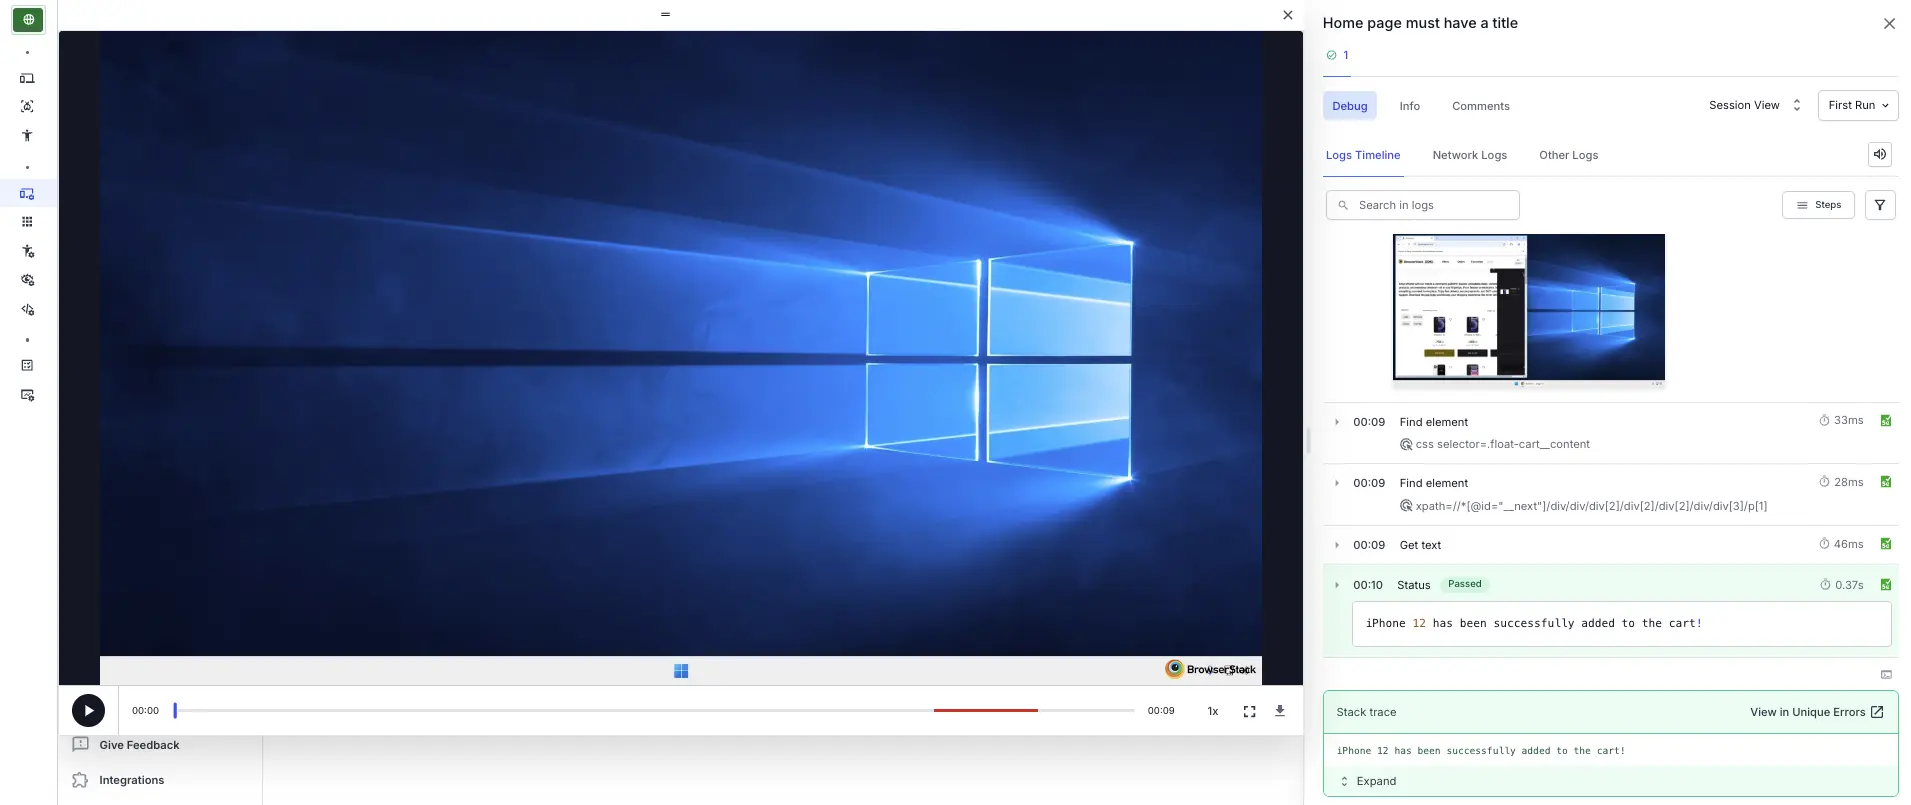This screenshot has width=1911, height=805.
Task: Open the test management checklist sidebar icon
Action: pyautogui.click(x=27, y=366)
